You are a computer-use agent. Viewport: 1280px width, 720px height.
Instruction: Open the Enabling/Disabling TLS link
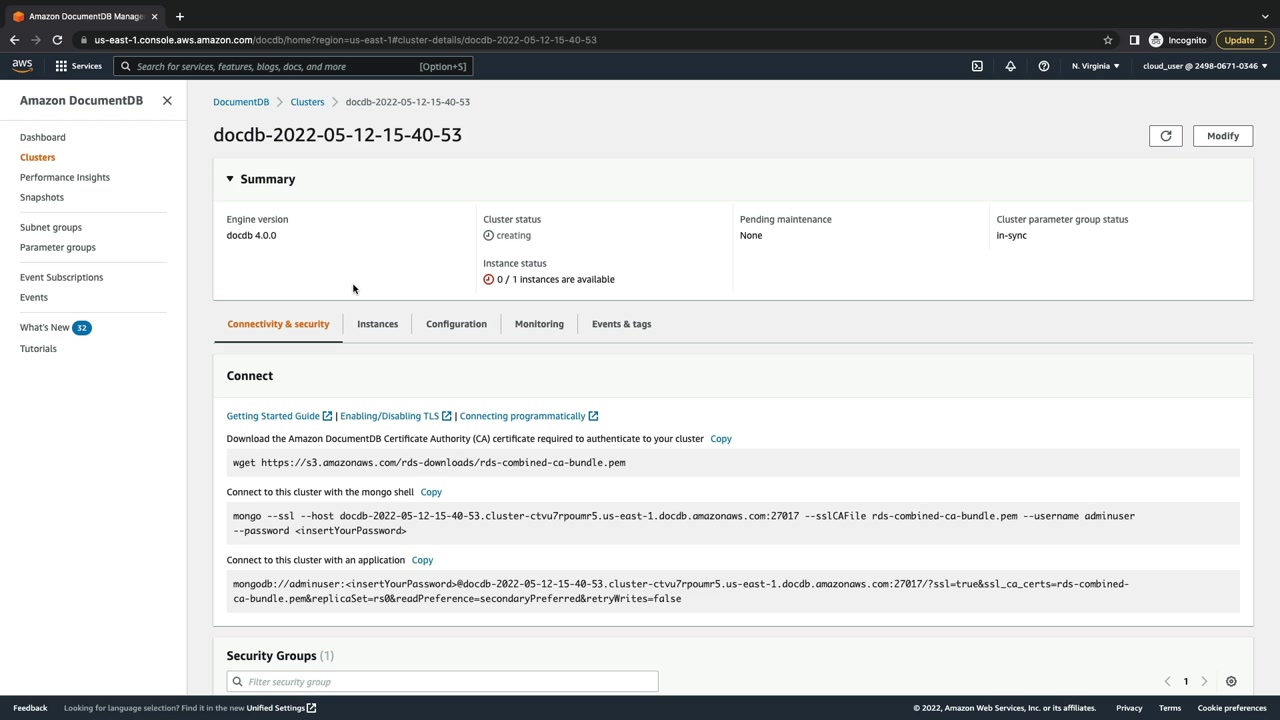tap(396, 416)
